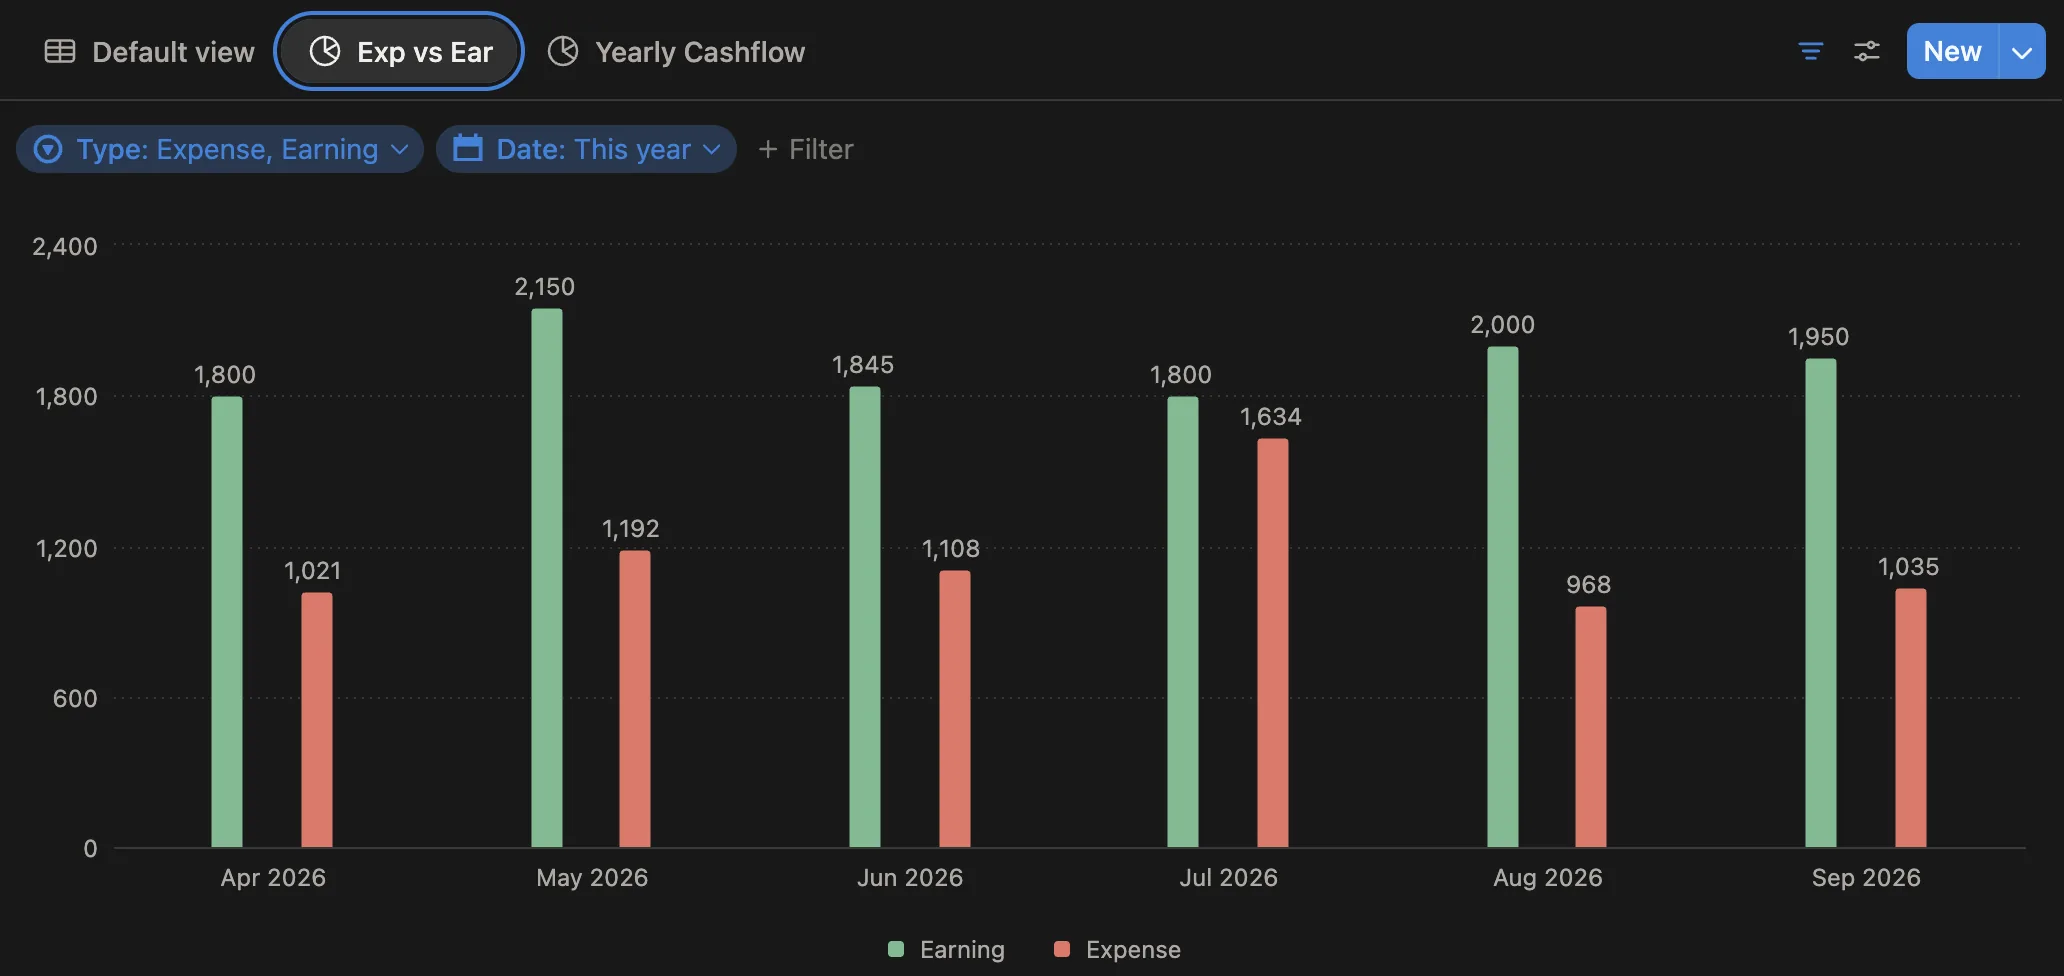Toggle the Expense legend red swatch
The image size is (2064, 976).
(x=1062, y=949)
